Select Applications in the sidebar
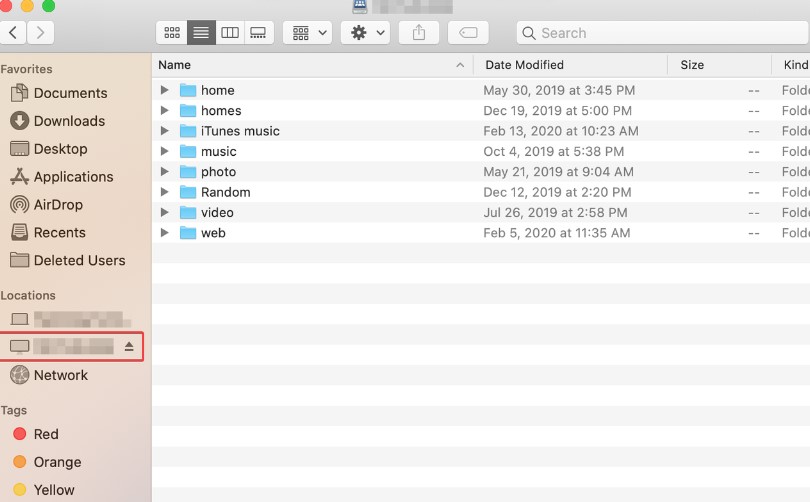Viewport: 810px width, 502px height. pyautogui.click(x=73, y=177)
